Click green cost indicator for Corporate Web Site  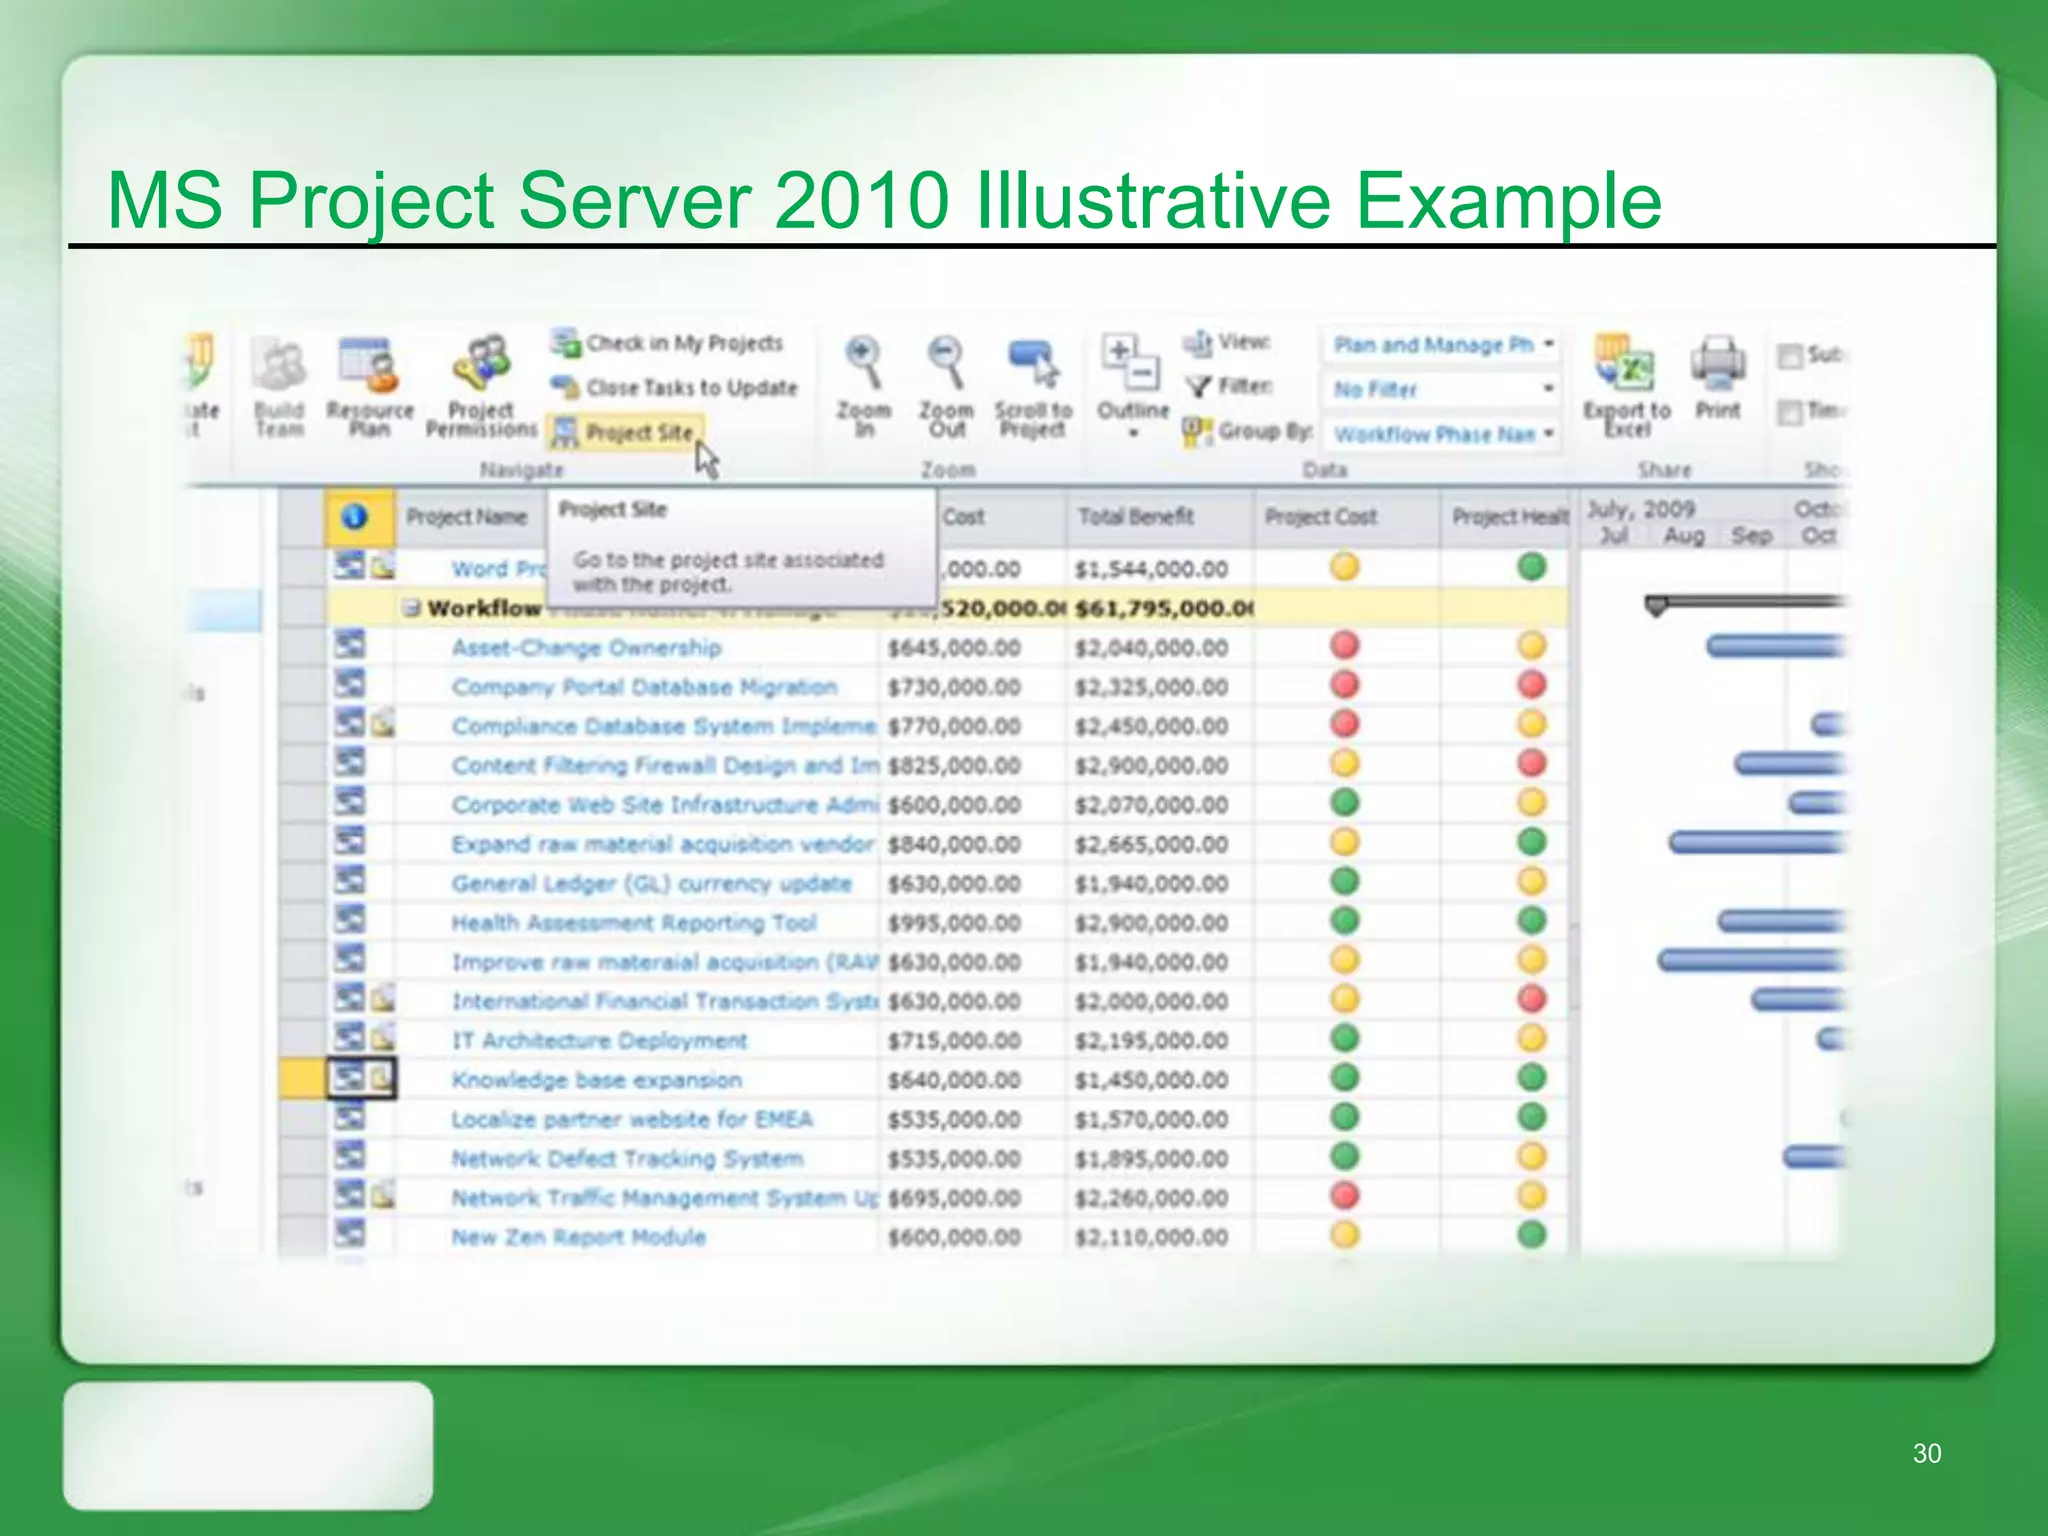tap(1345, 803)
